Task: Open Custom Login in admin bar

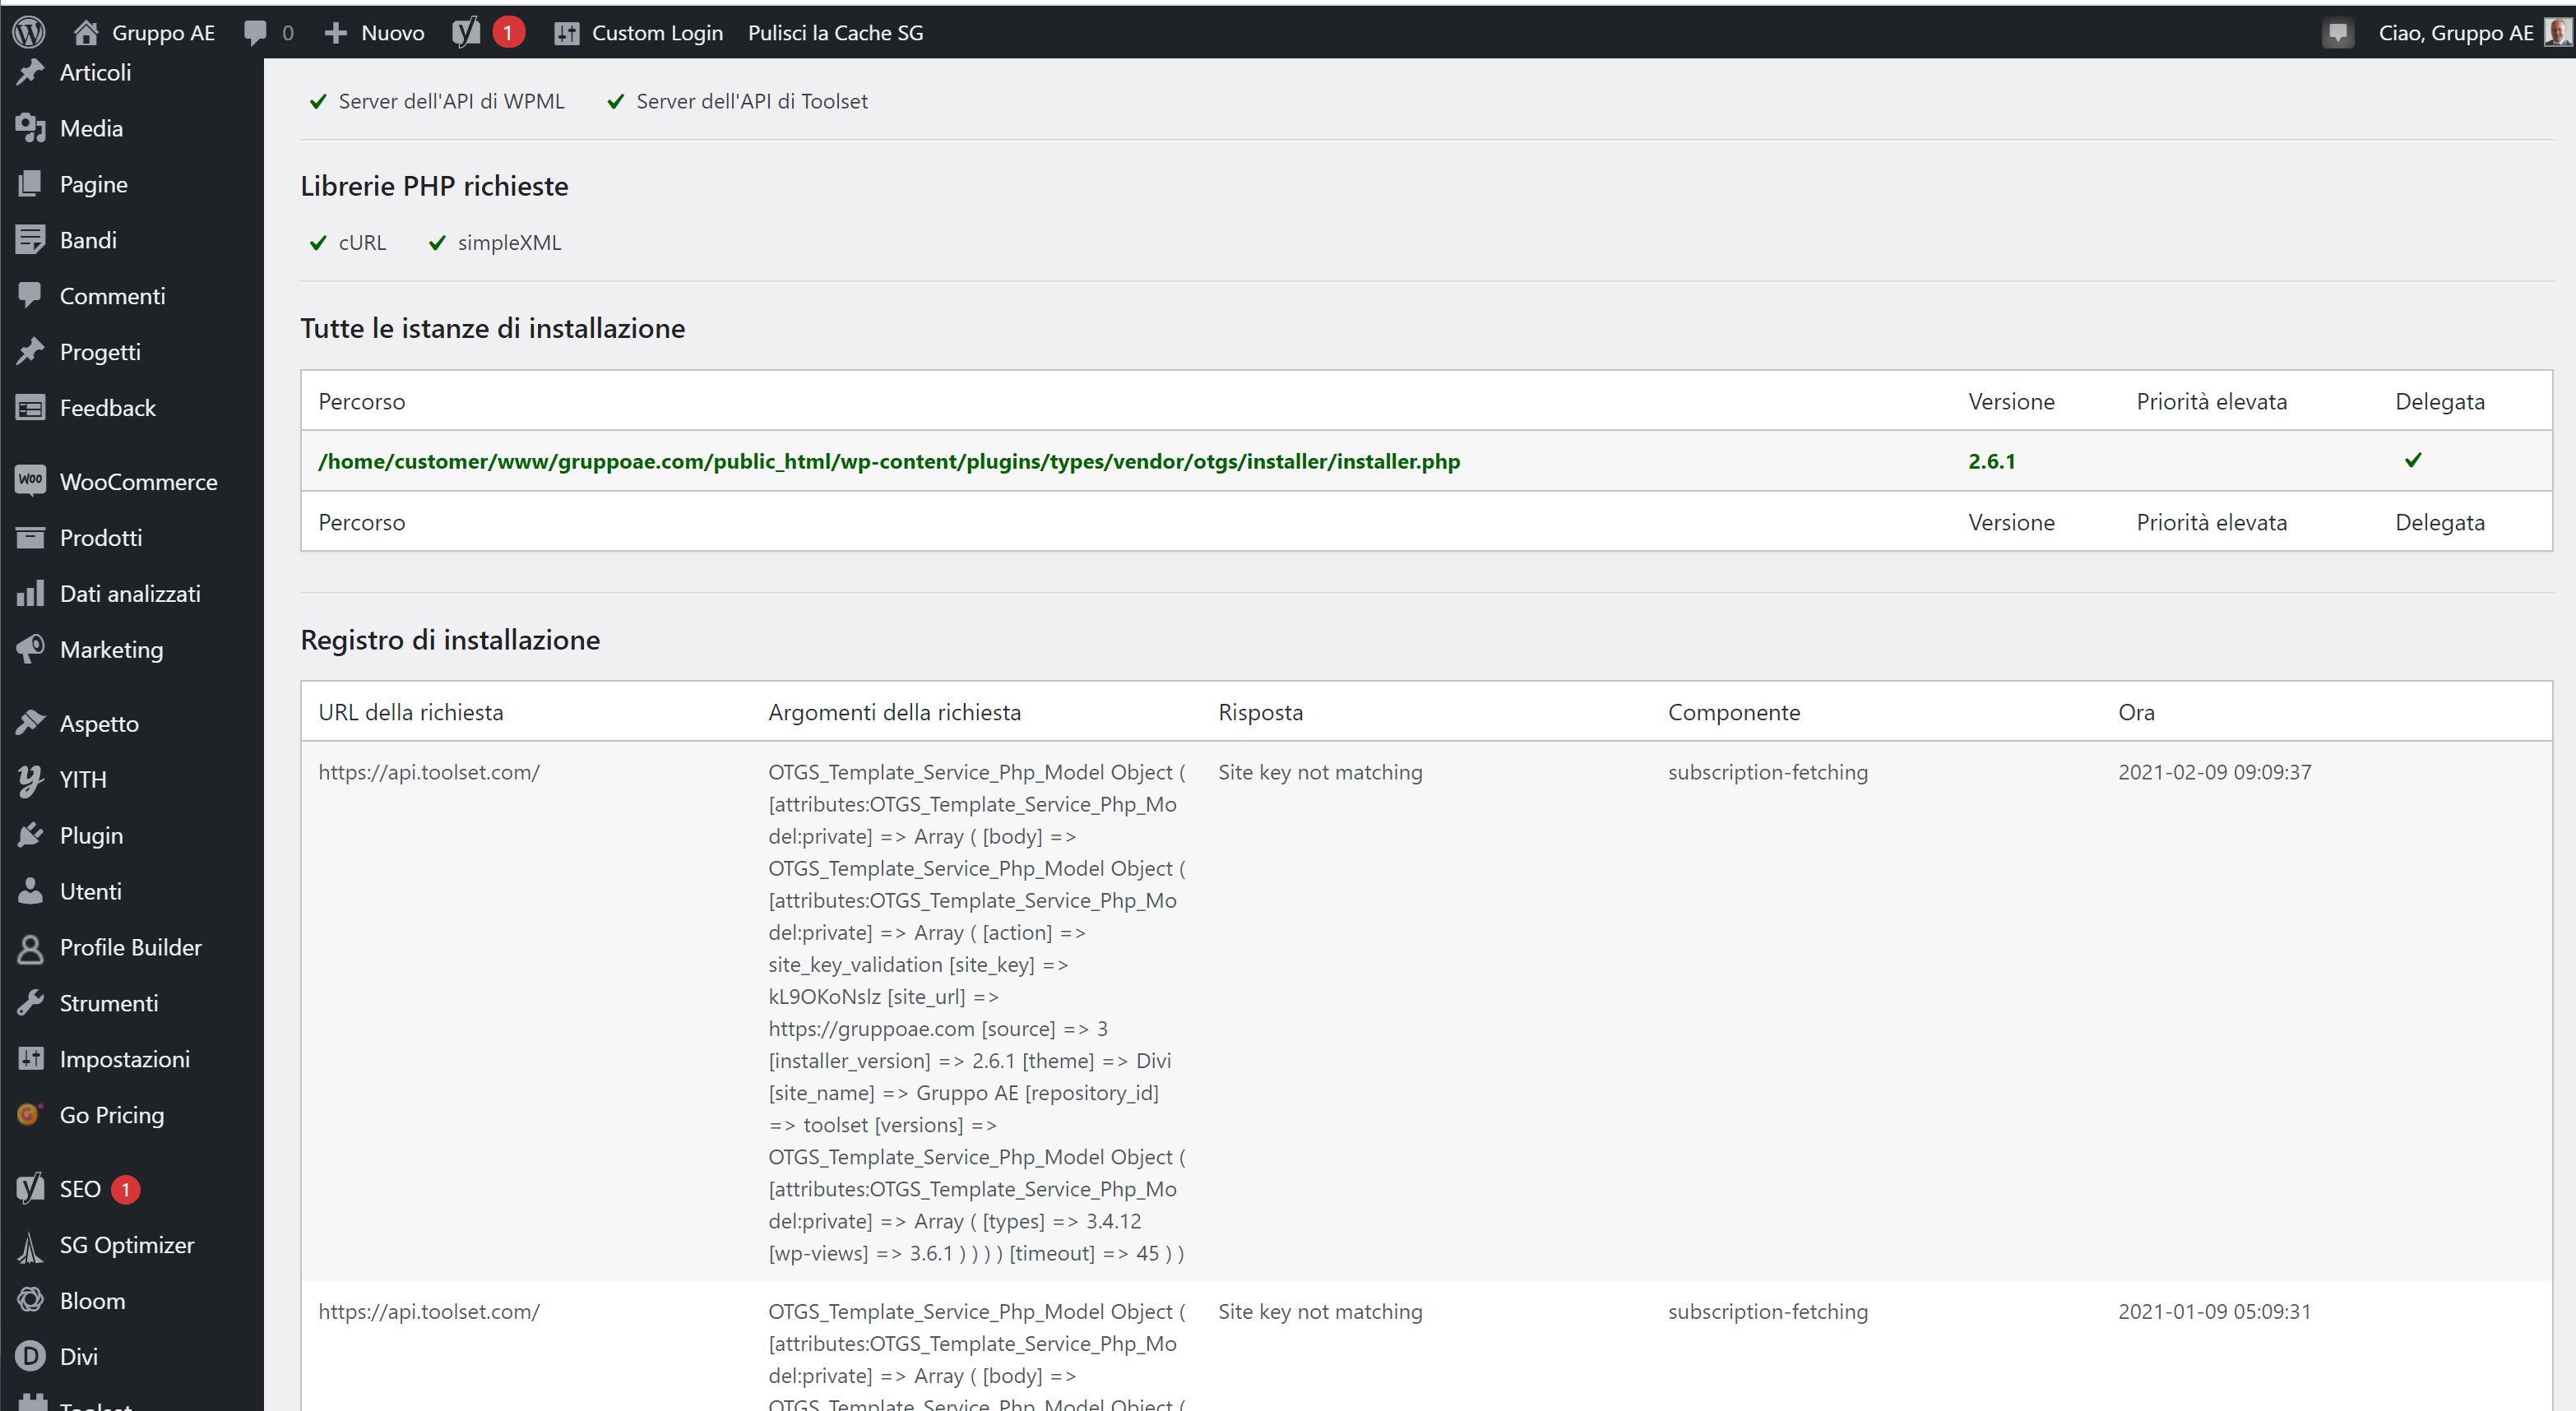Action: click(x=657, y=33)
